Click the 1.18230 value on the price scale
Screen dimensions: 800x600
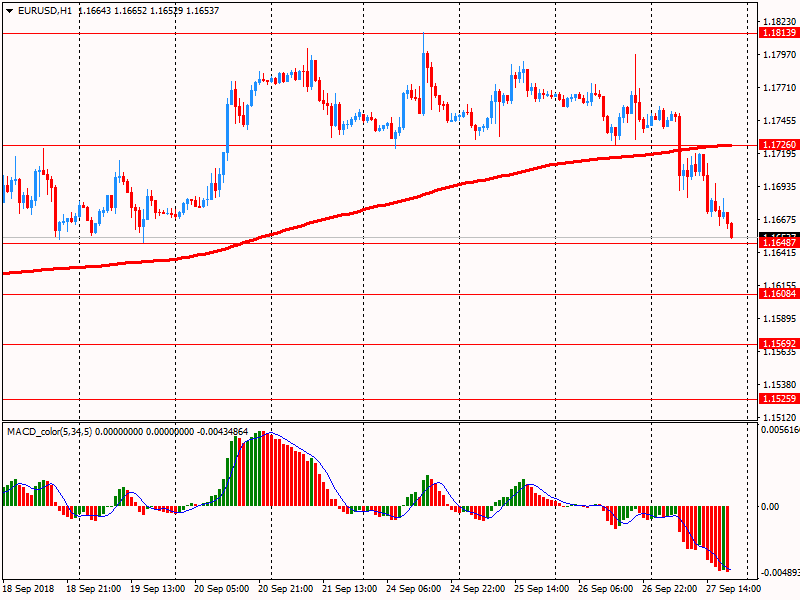[x=778, y=21]
